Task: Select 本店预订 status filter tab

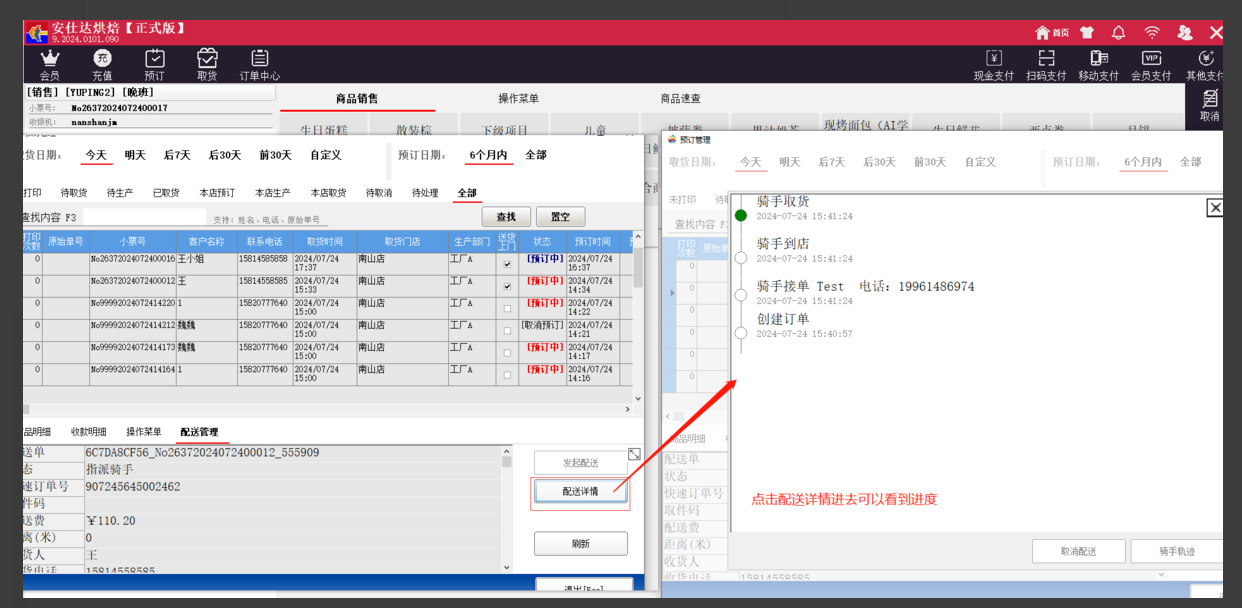Action: [x=216, y=193]
